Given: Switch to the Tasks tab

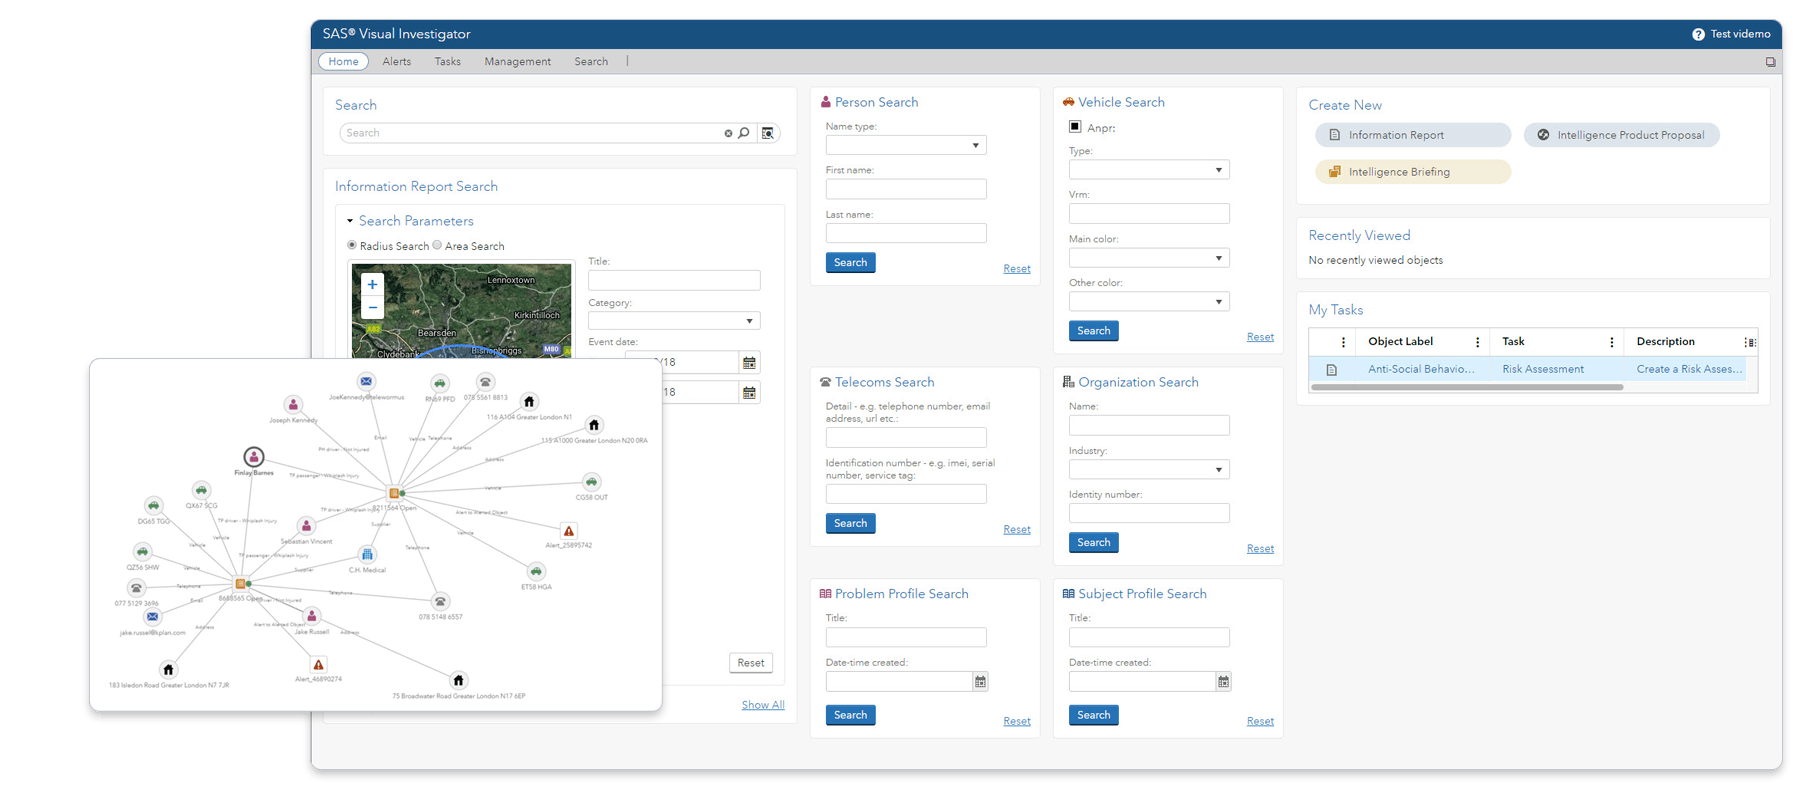Looking at the screenshot, I should [x=448, y=62].
